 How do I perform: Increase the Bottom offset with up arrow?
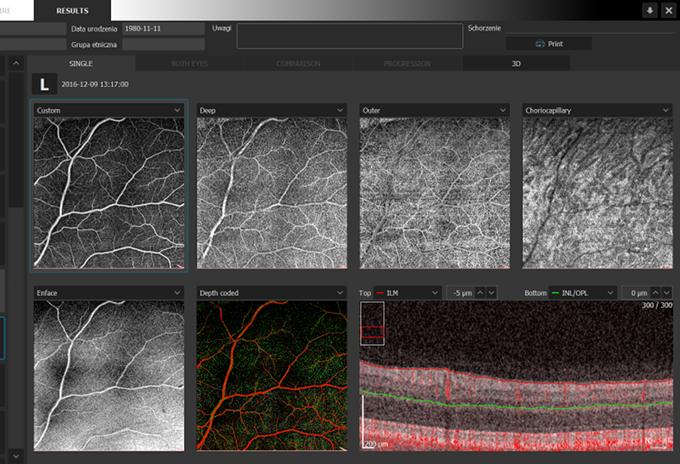(655, 293)
